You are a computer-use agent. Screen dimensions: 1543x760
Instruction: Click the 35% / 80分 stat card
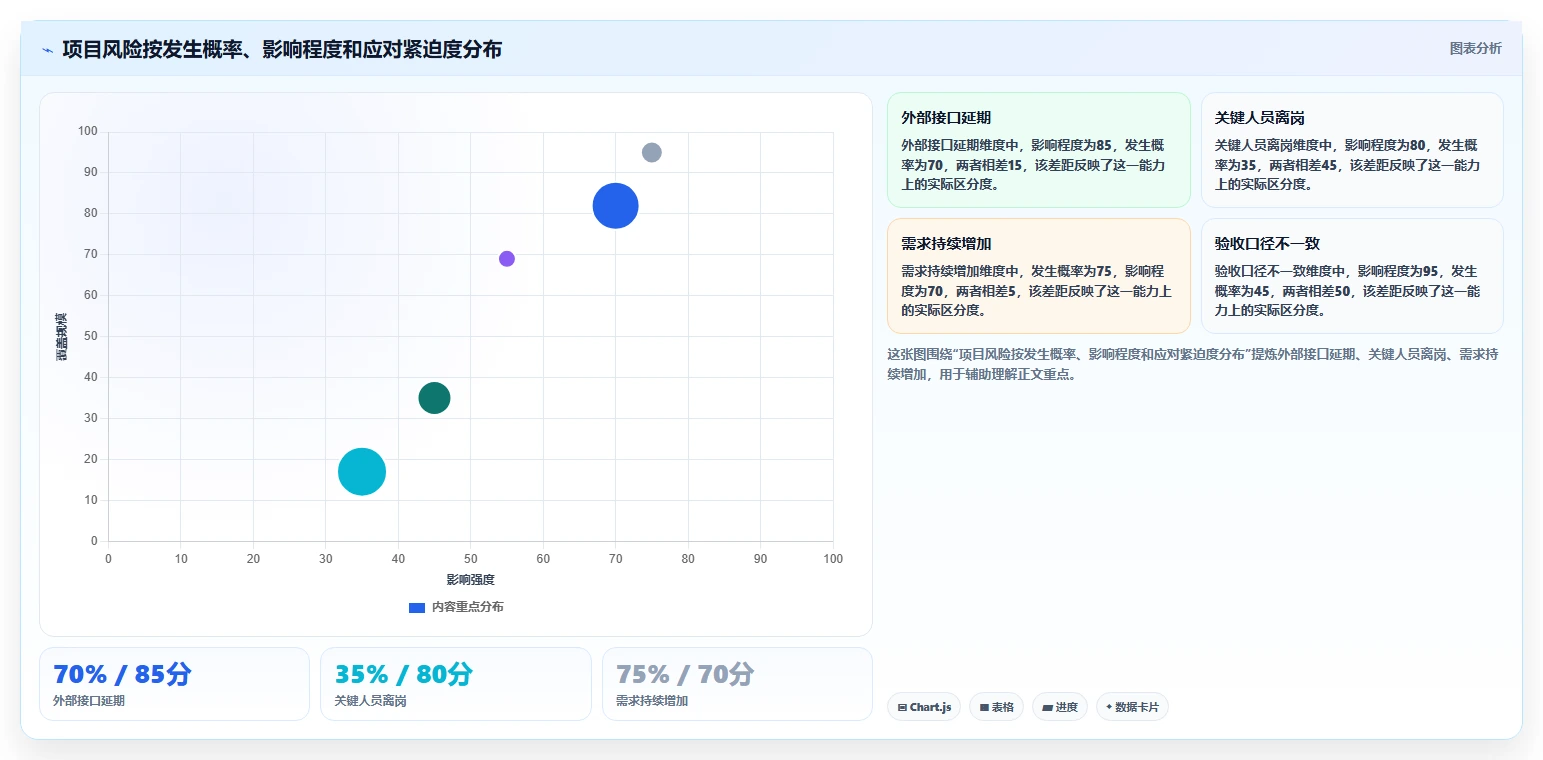click(x=456, y=684)
